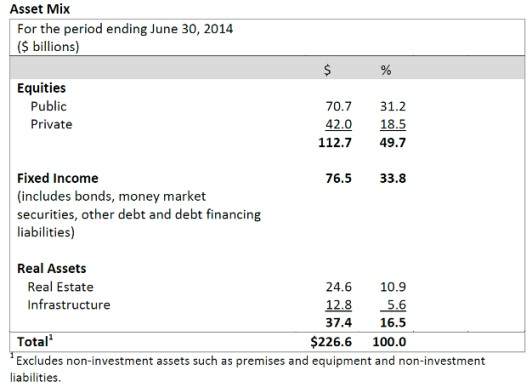Click the % column header
Image resolution: width=532 pixels, height=387 pixels.
pyautogui.click(x=386, y=70)
